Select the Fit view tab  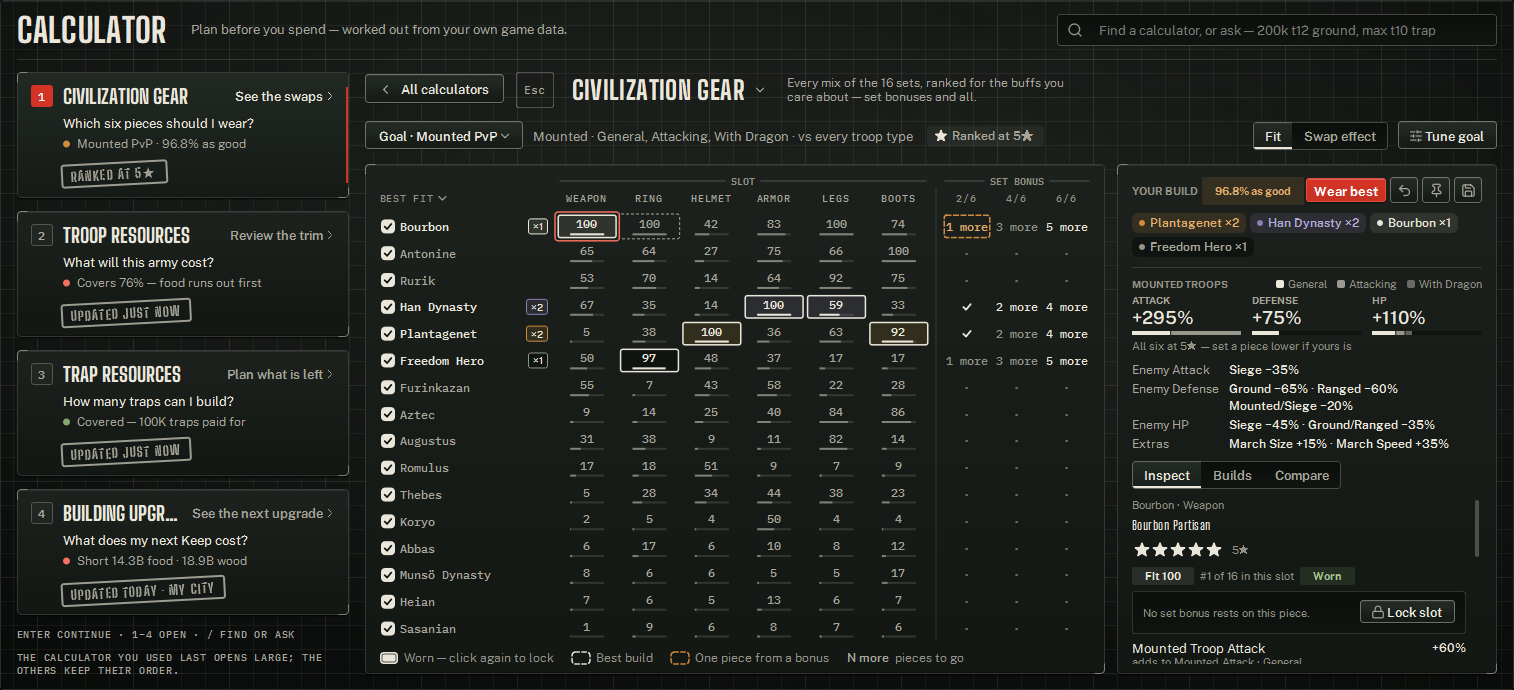coord(1273,136)
